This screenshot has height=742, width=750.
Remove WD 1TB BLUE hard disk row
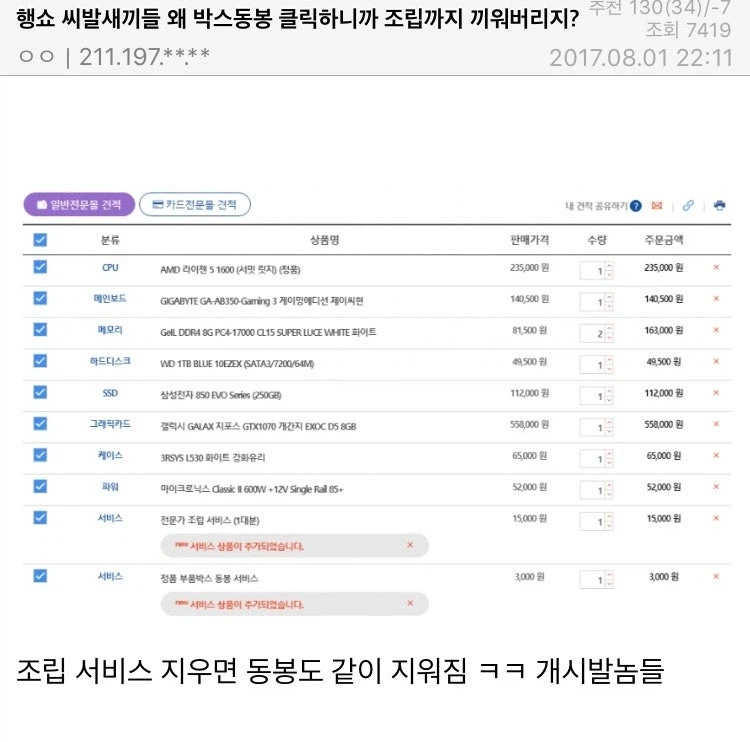click(x=716, y=362)
